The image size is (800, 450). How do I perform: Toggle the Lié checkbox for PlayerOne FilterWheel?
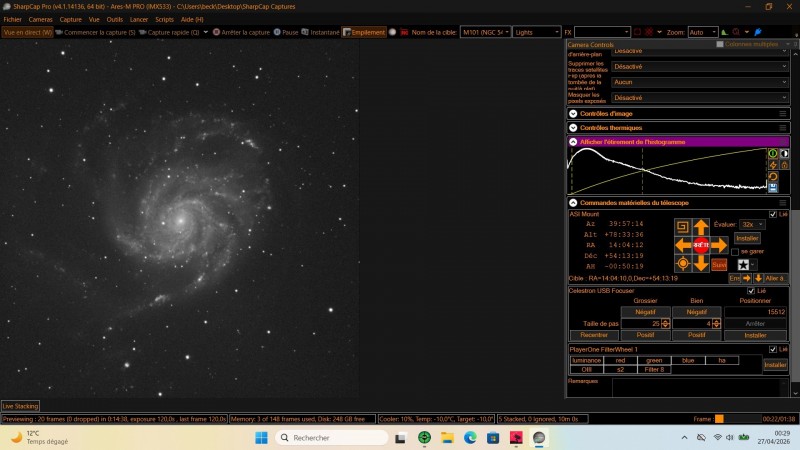772,349
